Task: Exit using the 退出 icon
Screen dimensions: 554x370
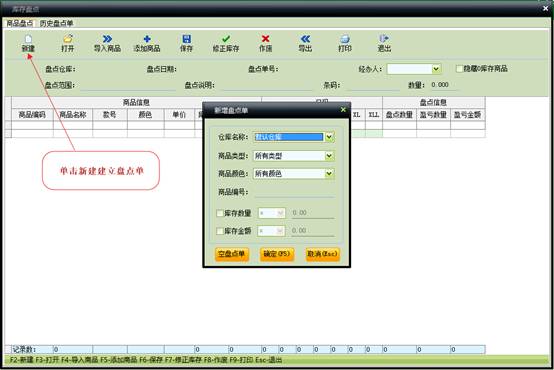Action: point(384,43)
